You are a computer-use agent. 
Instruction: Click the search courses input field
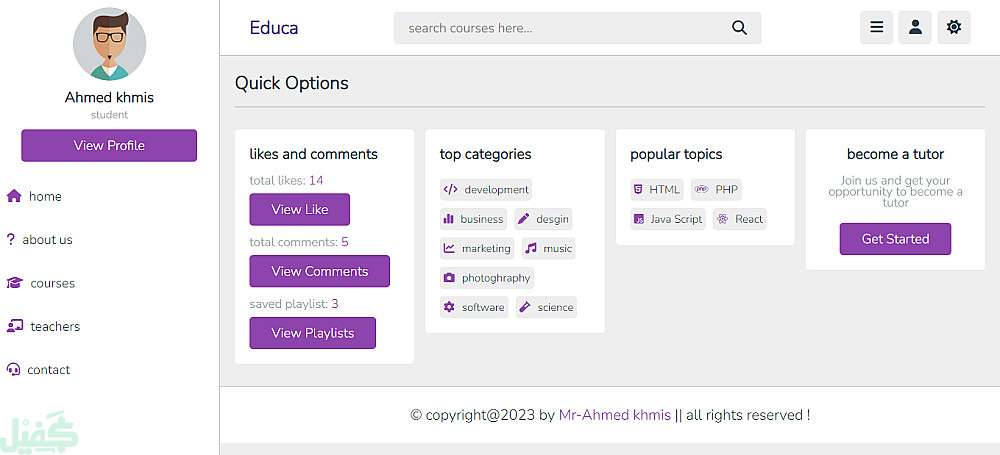tap(560, 28)
